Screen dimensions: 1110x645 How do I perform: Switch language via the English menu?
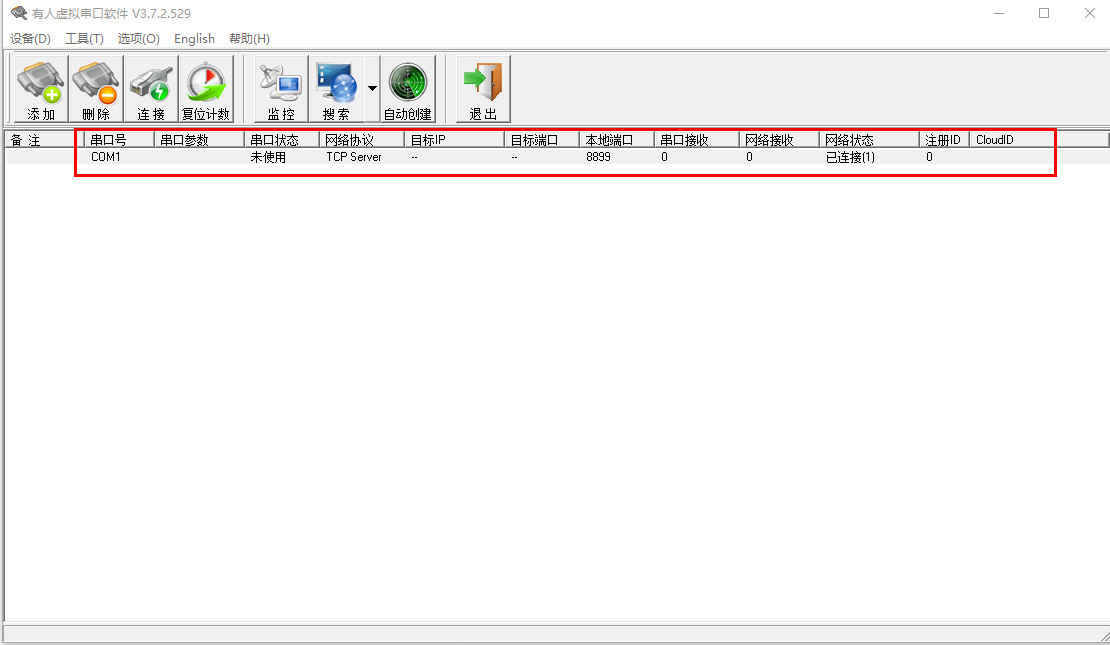tap(194, 39)
